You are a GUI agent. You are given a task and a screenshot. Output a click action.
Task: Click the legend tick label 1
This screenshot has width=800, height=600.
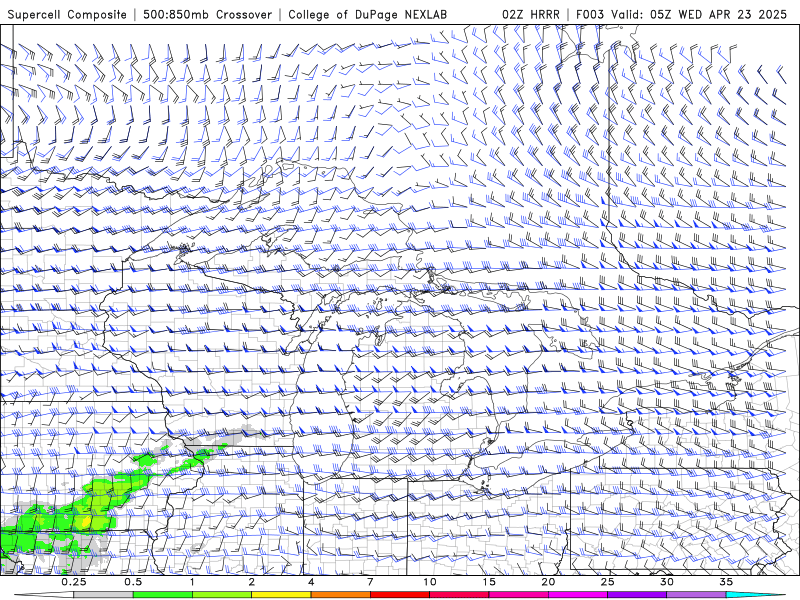[192, 582]
